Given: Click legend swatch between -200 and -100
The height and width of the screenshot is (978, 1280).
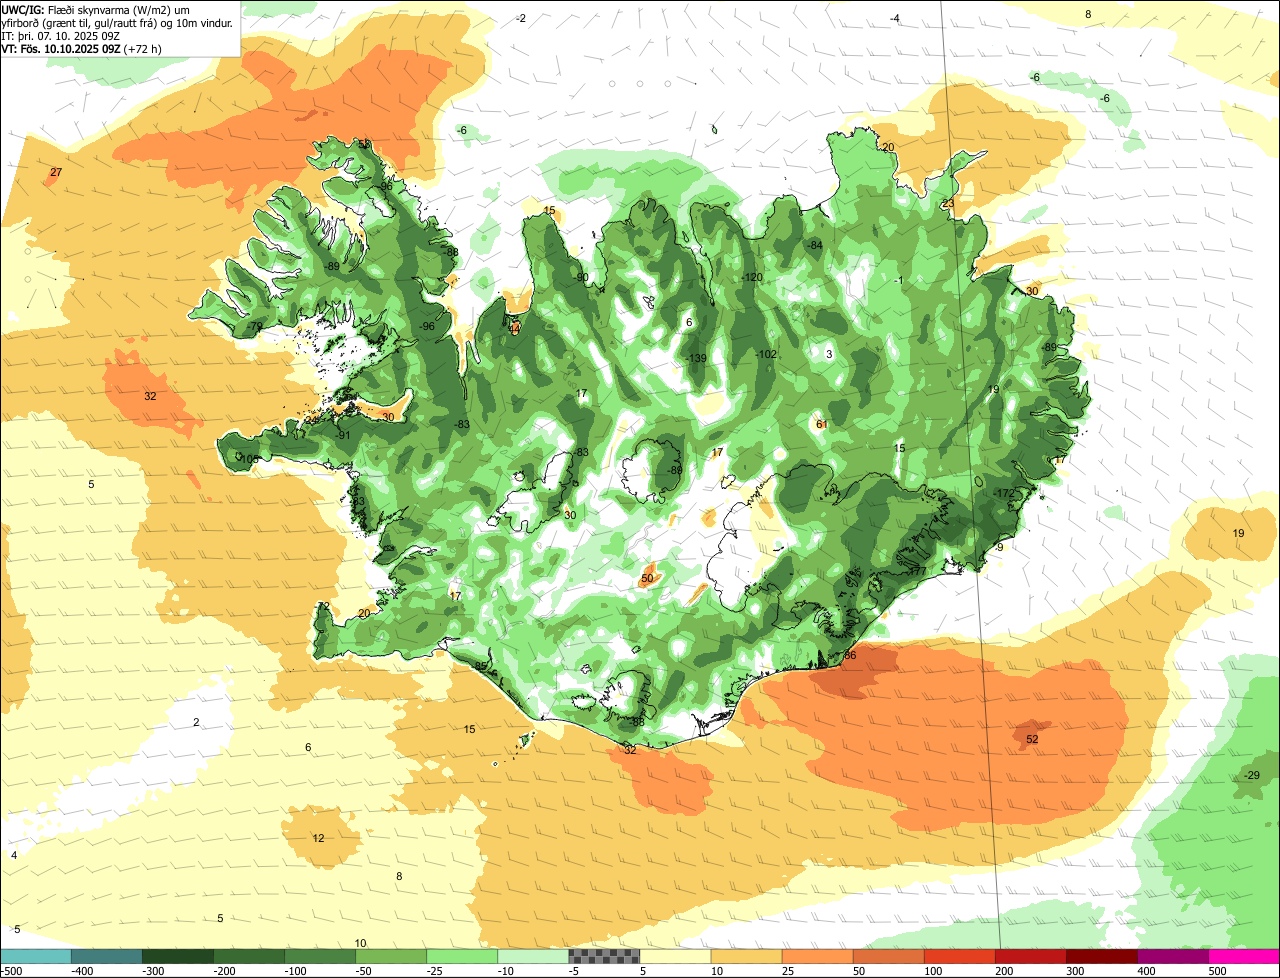Looking at the screenshot, I should (249, 957).
